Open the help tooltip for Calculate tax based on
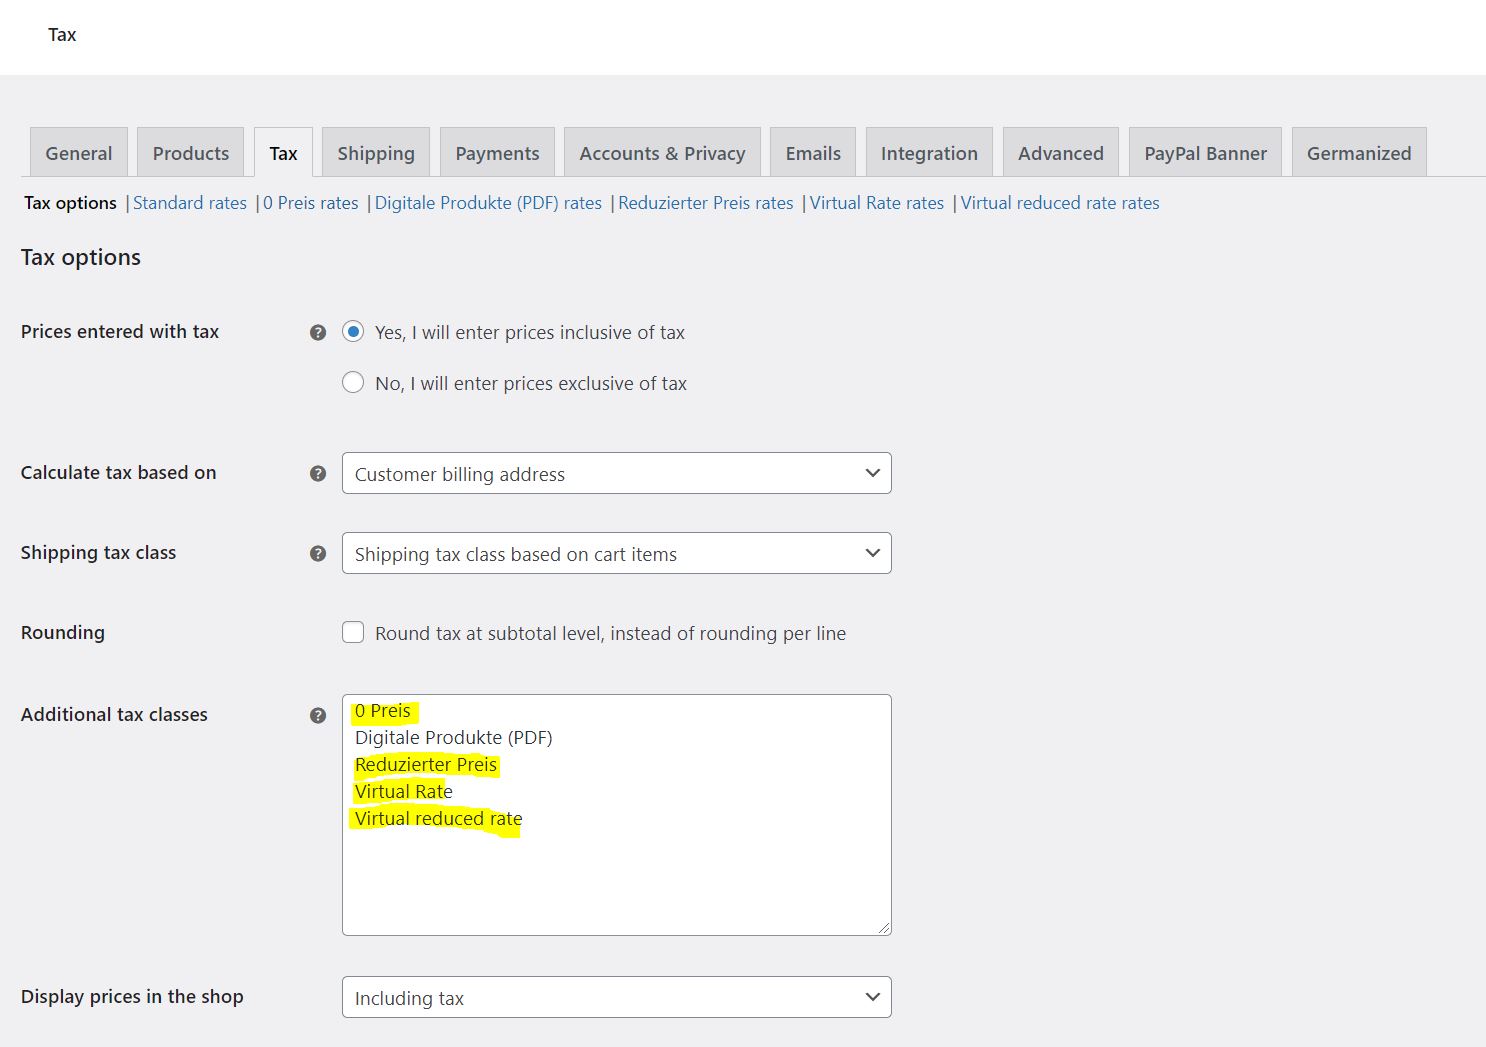Viewport: 1486px width, 1047px height. pos(317,472)
